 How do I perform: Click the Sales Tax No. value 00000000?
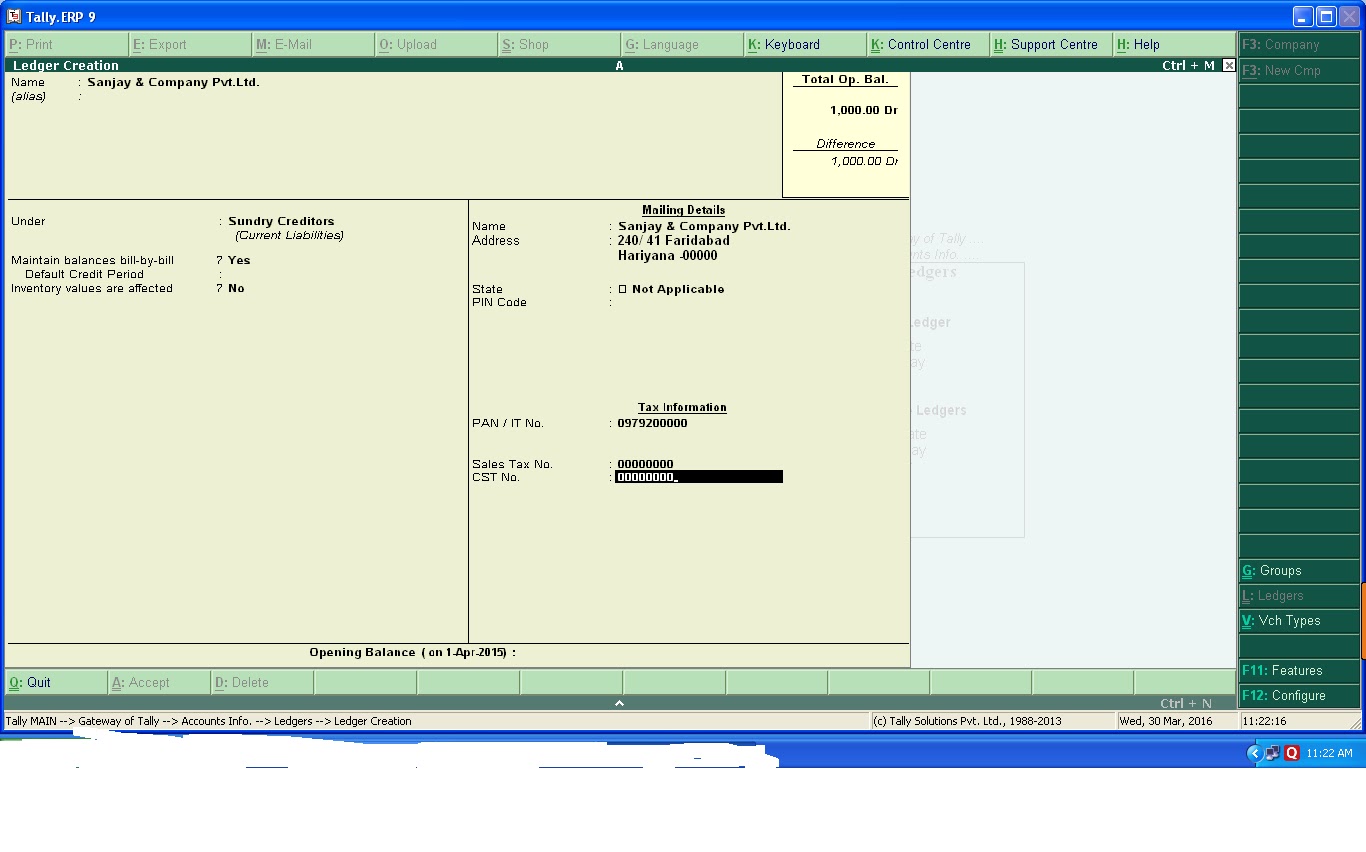coord(645,464)
